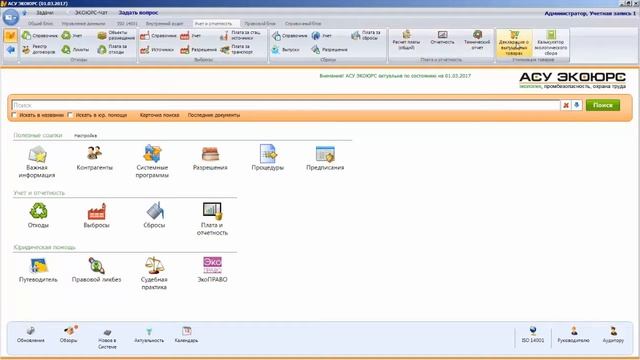Open the Правовой ликбез shortcut
Viewport: 640px width, 360px height.
[97, 270]
